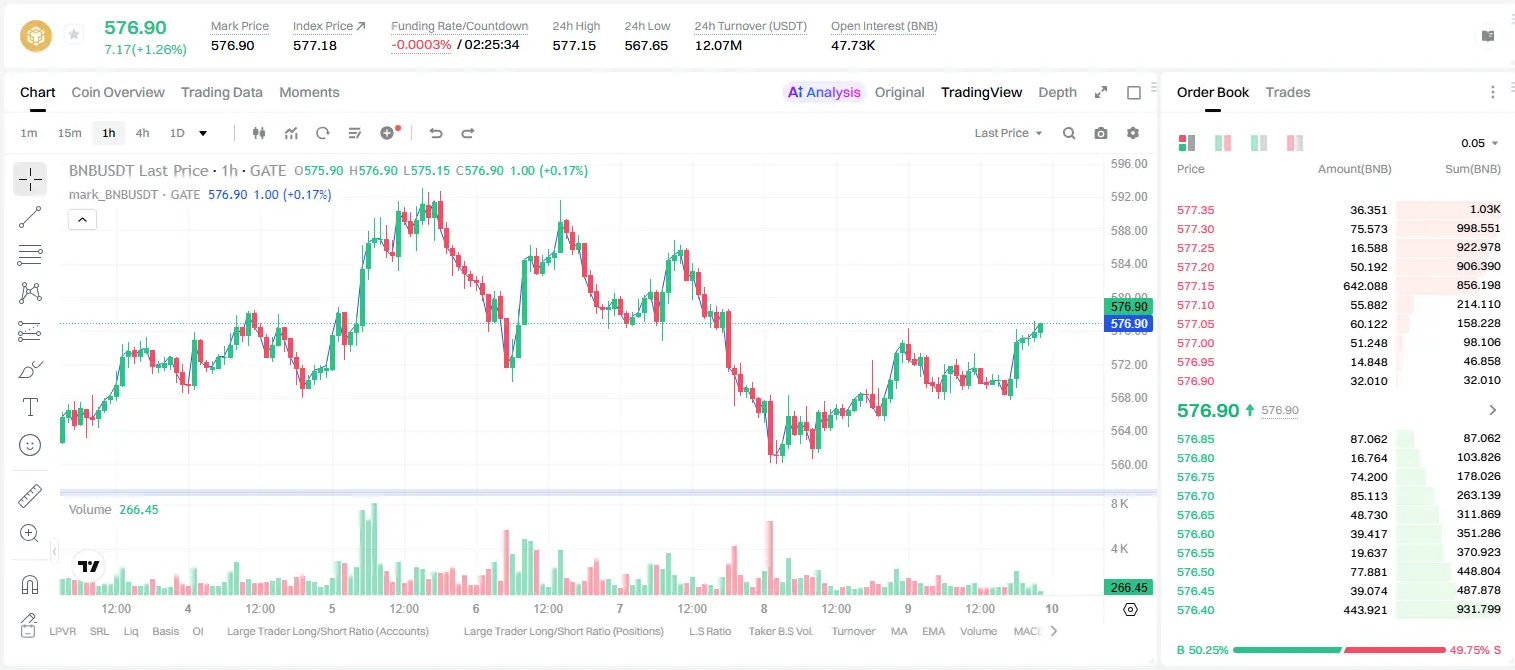Select the 576.85 bid price row
Image resolution: width=1515 pixels, height=670 pixels.
point(1339,439)
